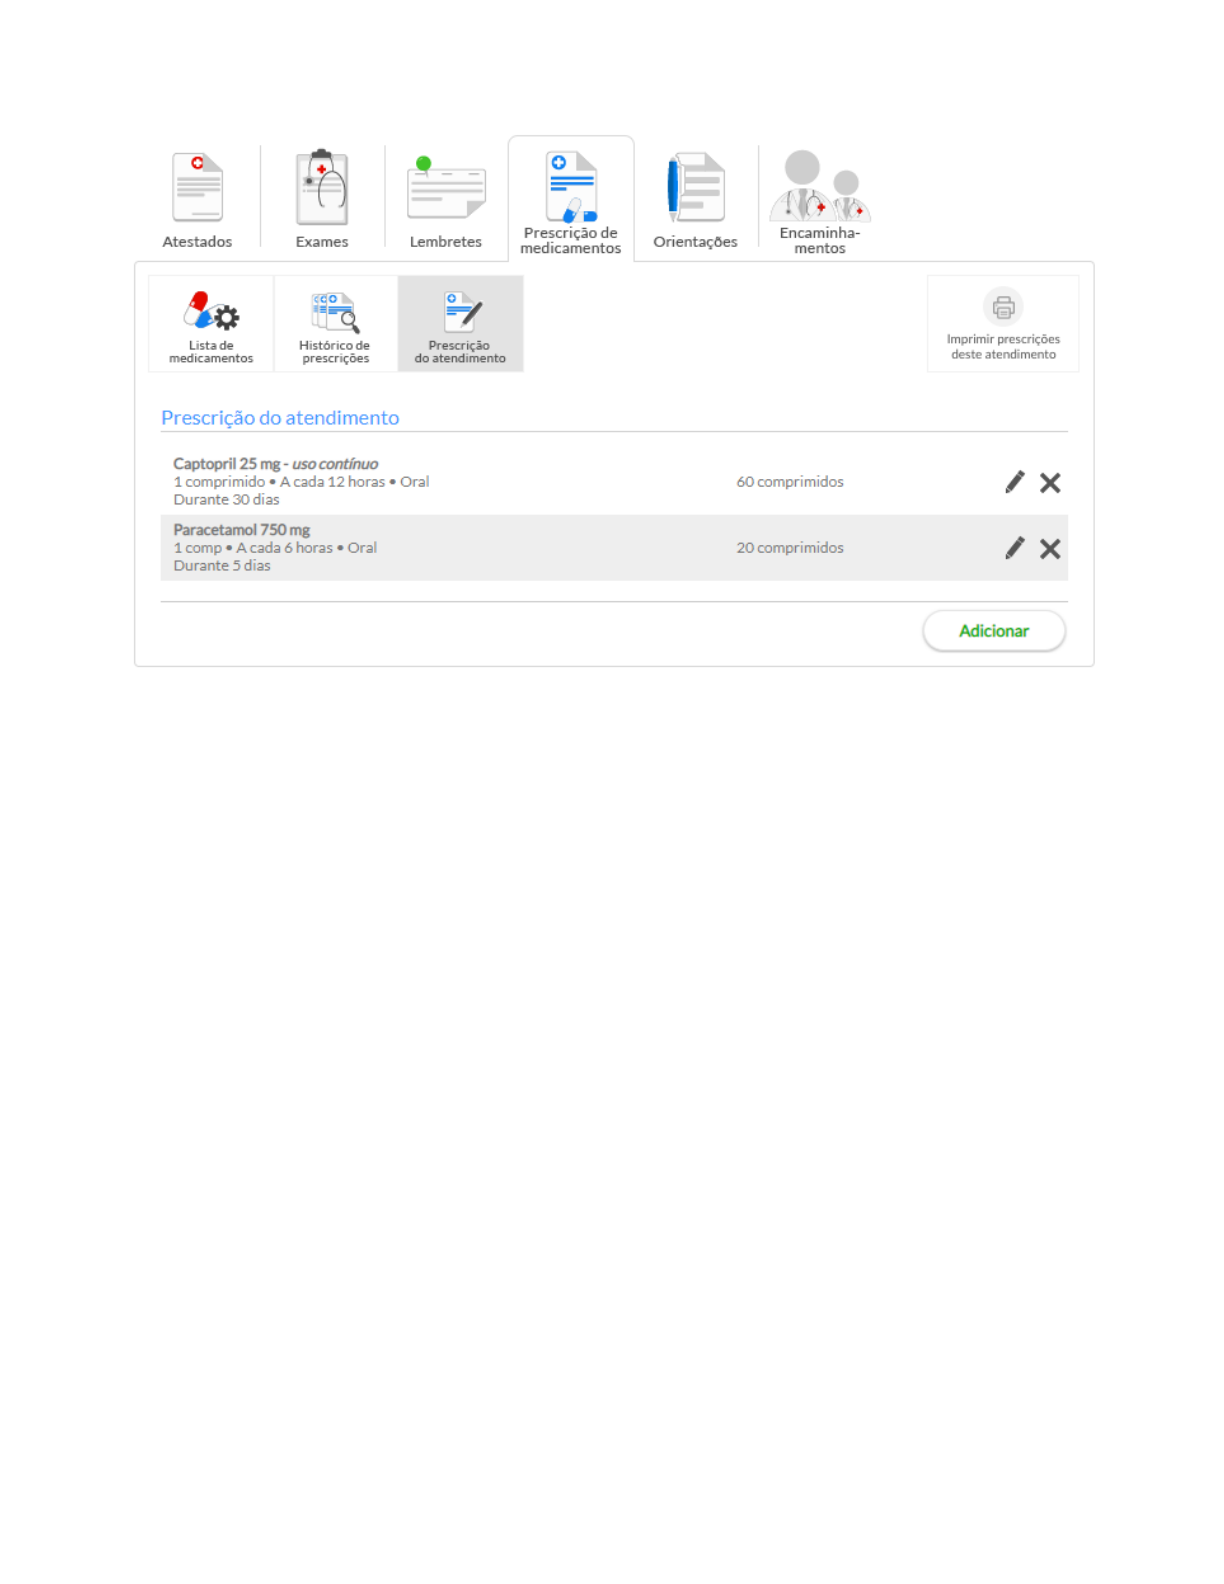Screen dimensions: 1224x1584
Task: Open the Encaminhamentos doctors icon
Action: (820, 186)
